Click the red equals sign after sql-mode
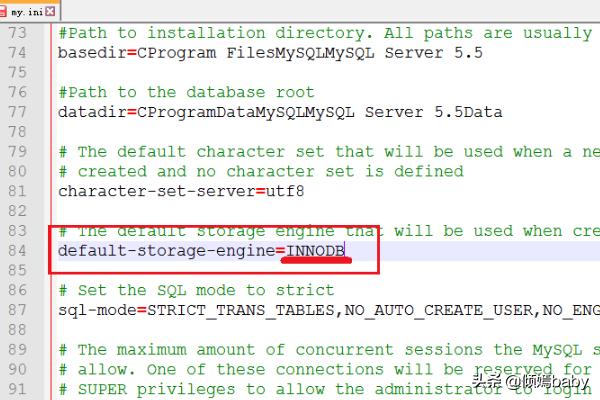The height and width of the screenshot is (400, 600). click(x=142, y=310)
